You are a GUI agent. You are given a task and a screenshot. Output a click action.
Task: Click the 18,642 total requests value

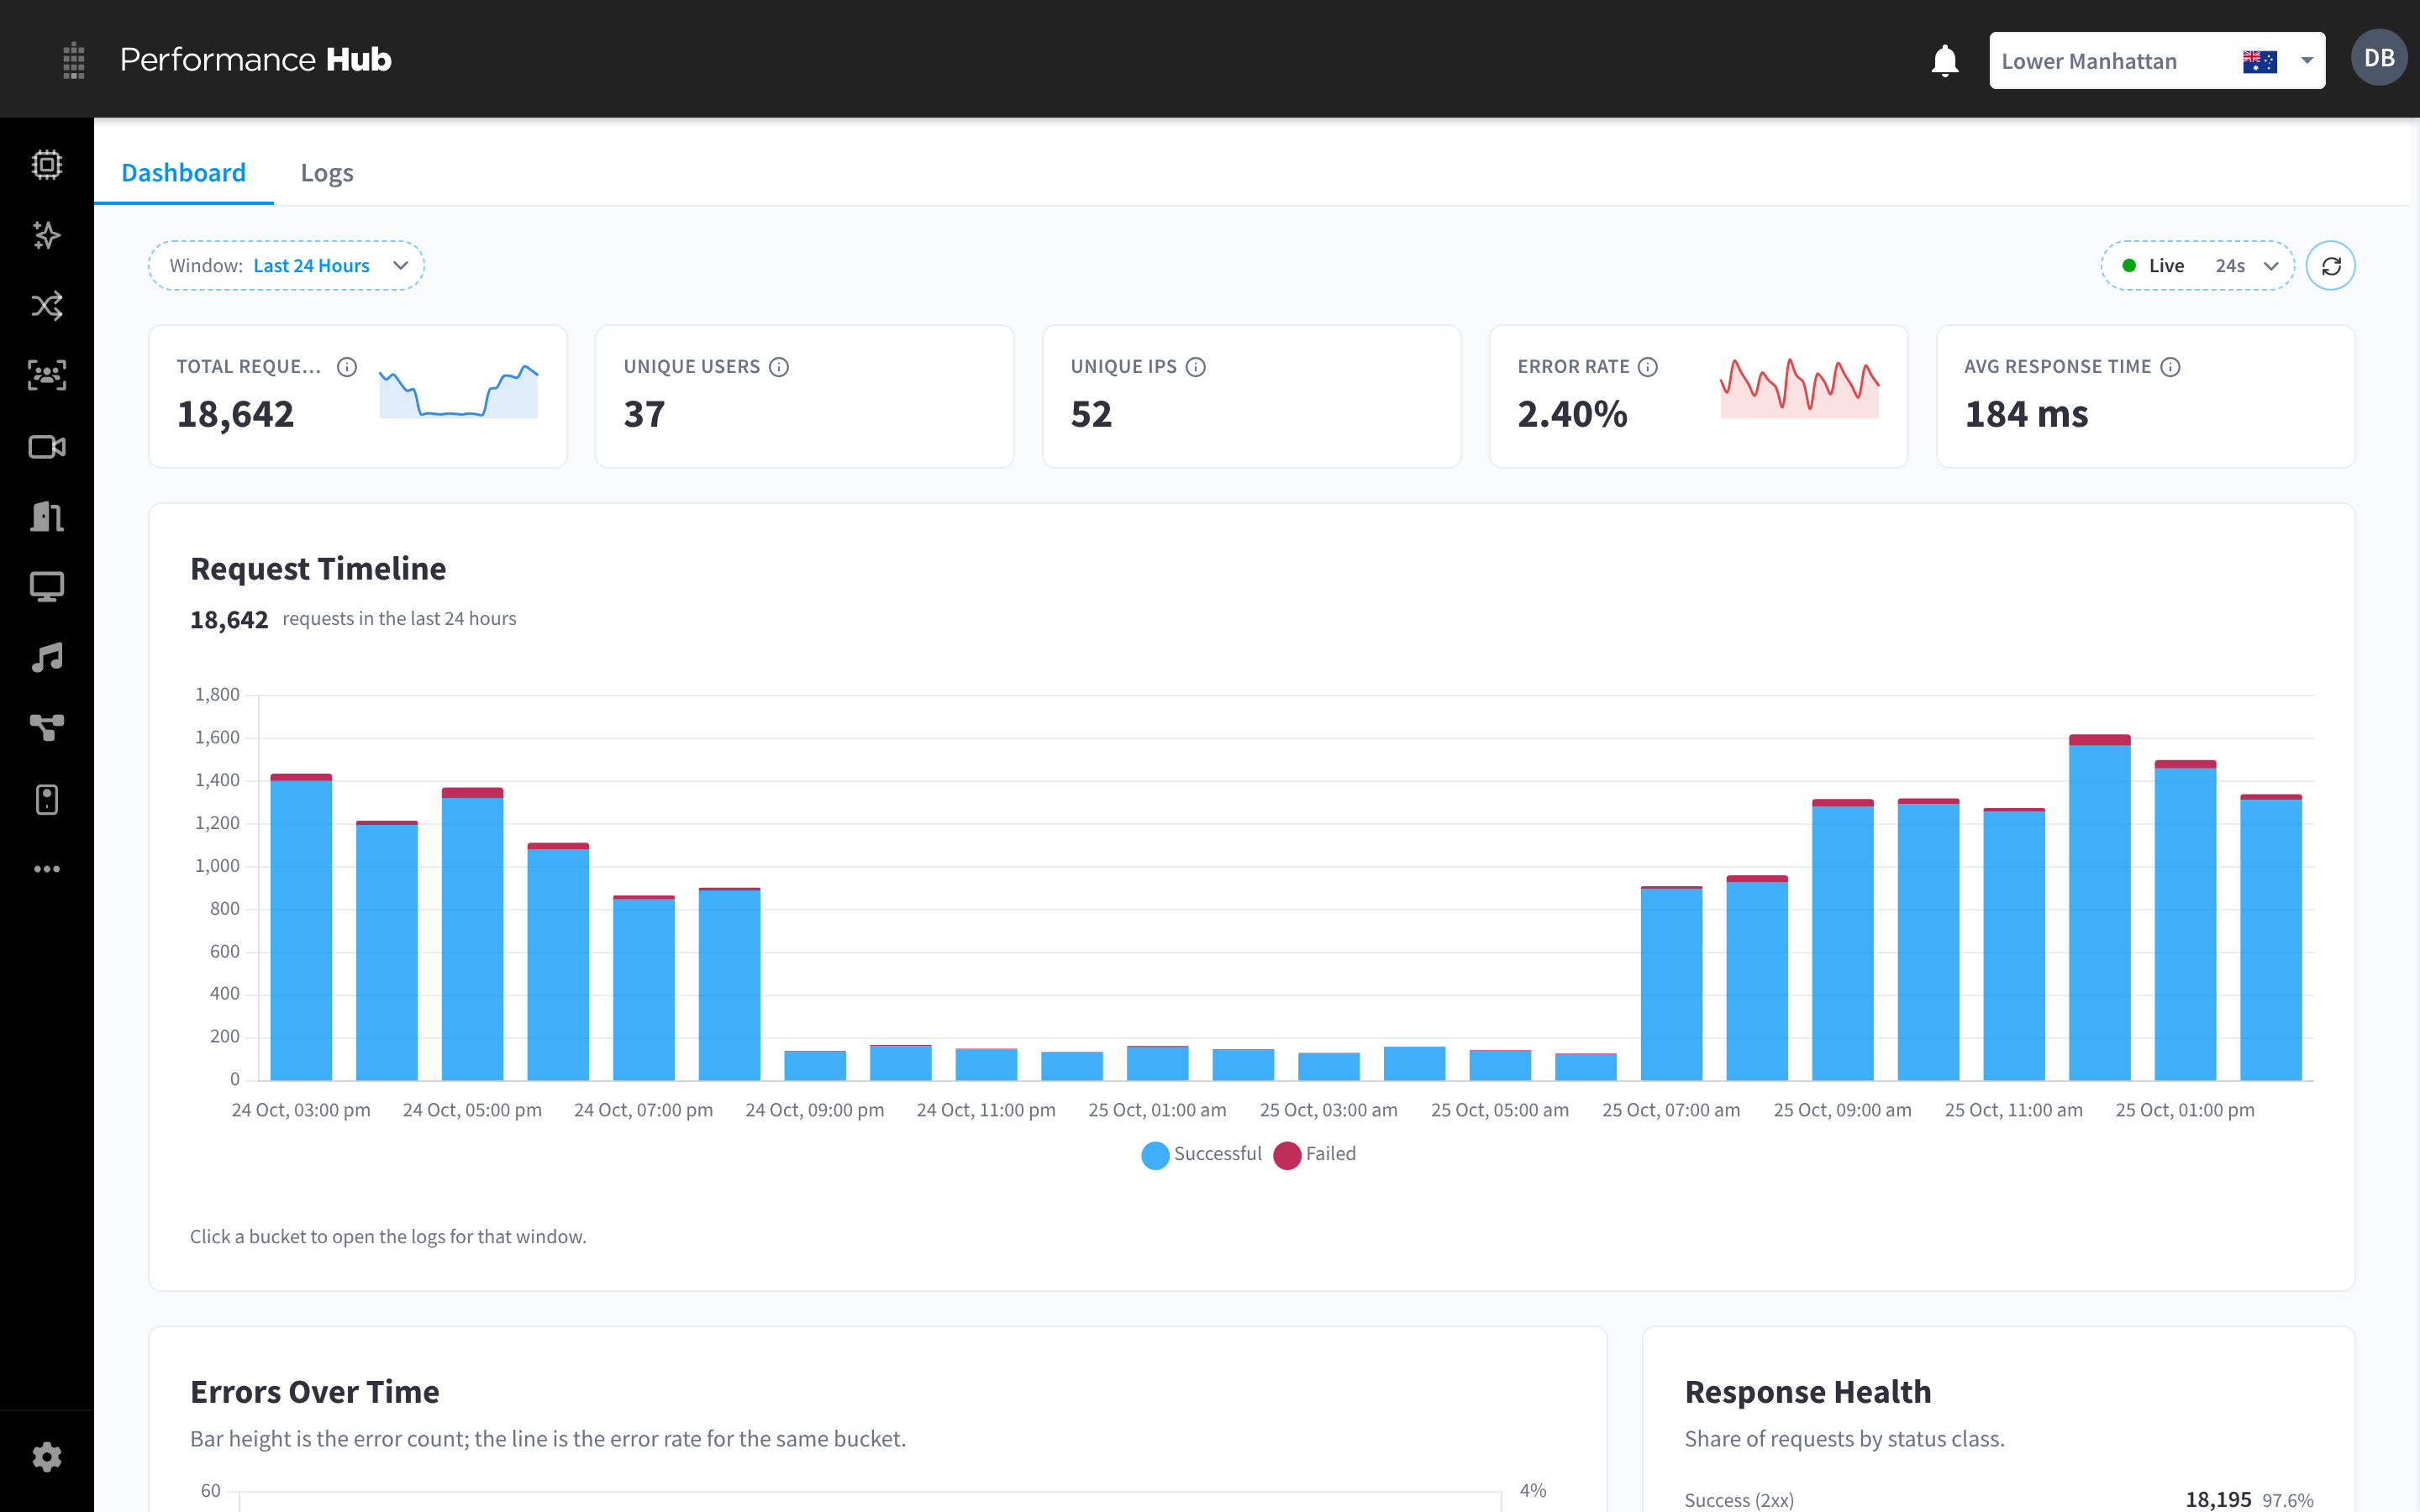tap(235, 414)
